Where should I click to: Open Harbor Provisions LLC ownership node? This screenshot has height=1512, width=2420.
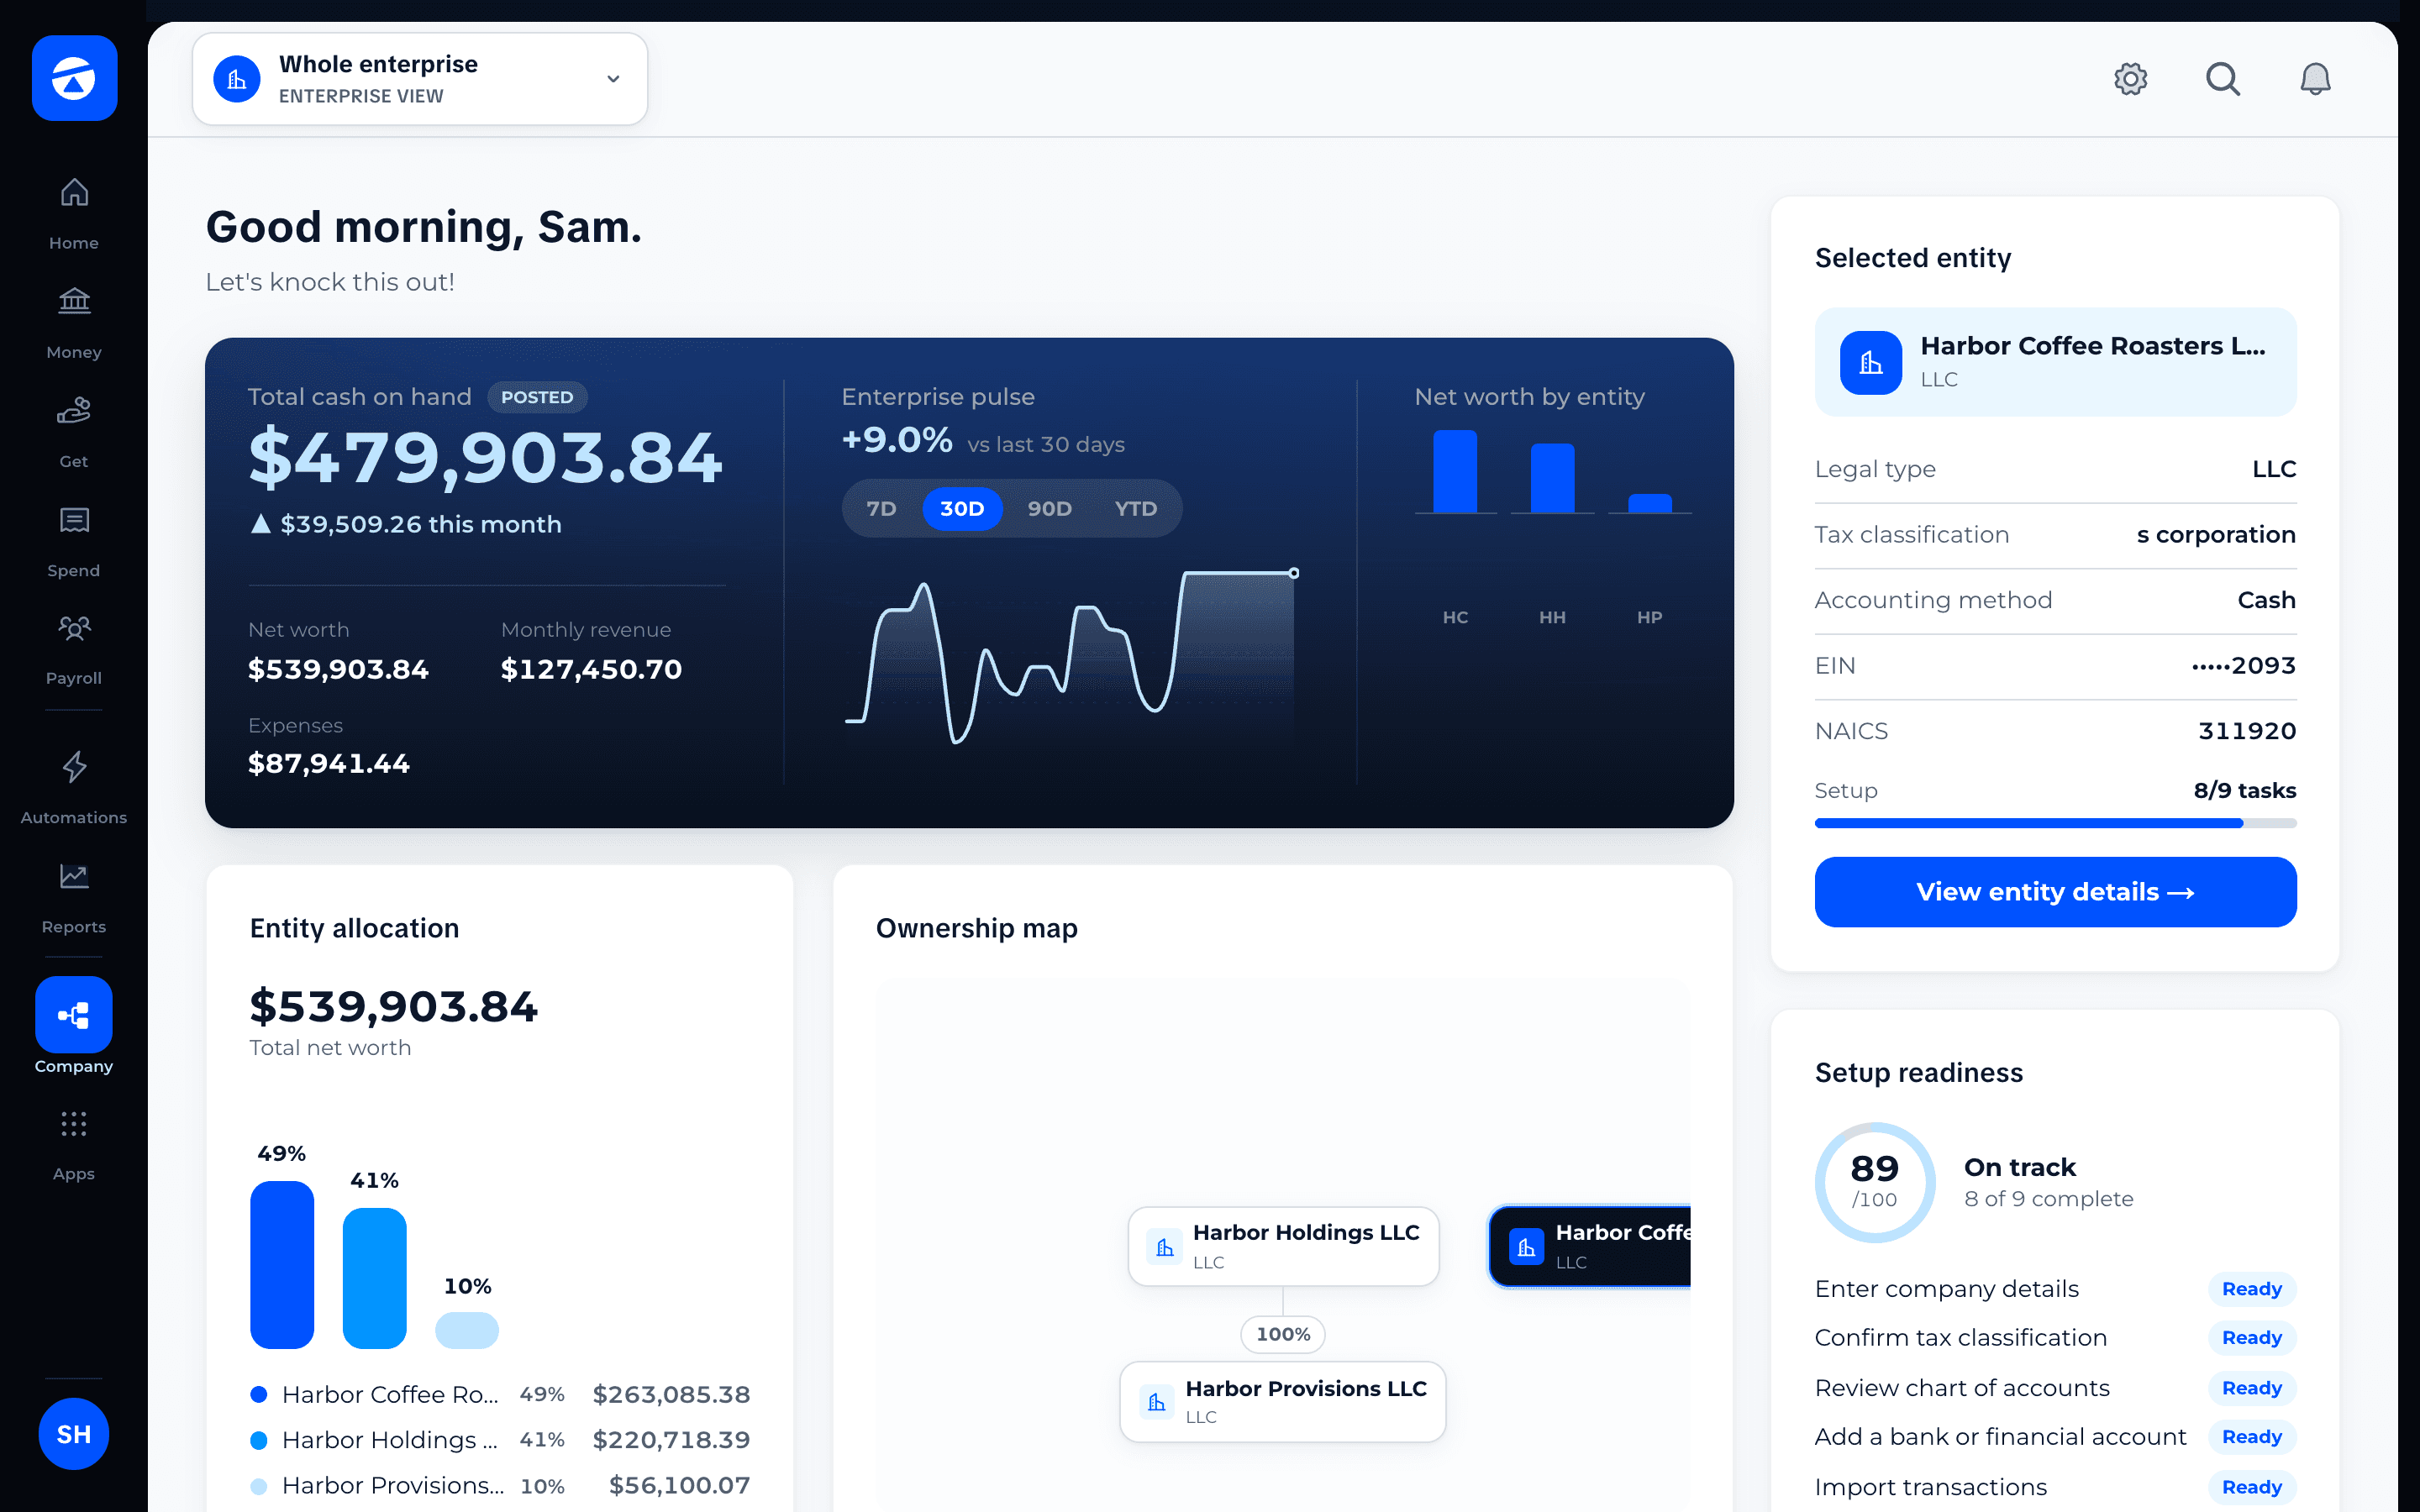[1283, 1402]
